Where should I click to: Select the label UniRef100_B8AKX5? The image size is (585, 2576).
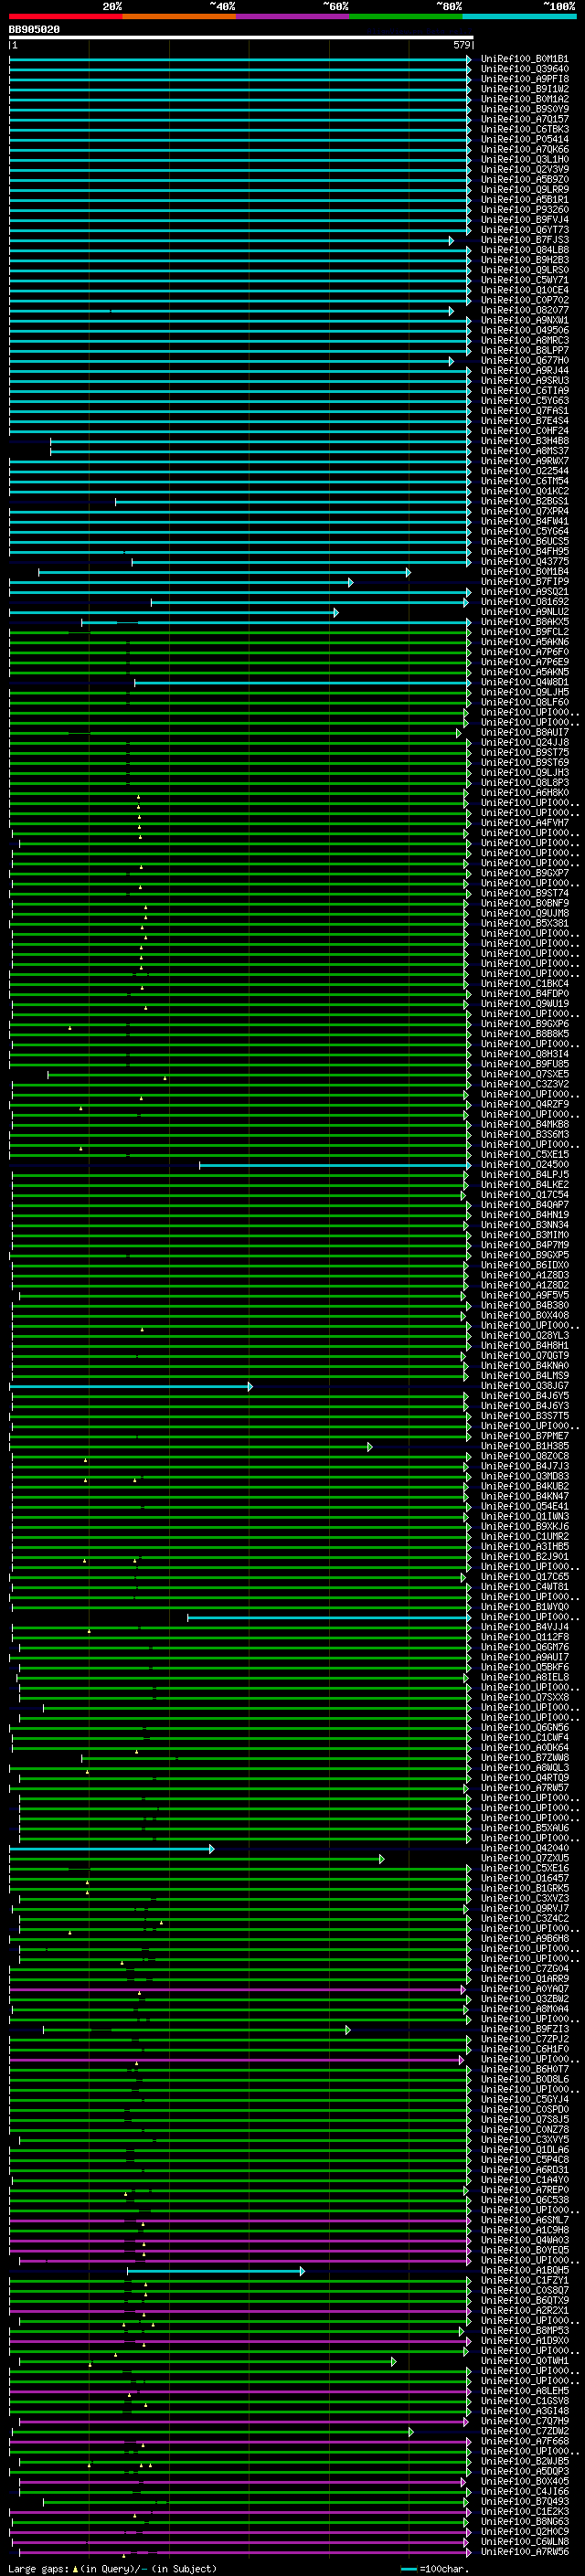[x=525, y=622]
